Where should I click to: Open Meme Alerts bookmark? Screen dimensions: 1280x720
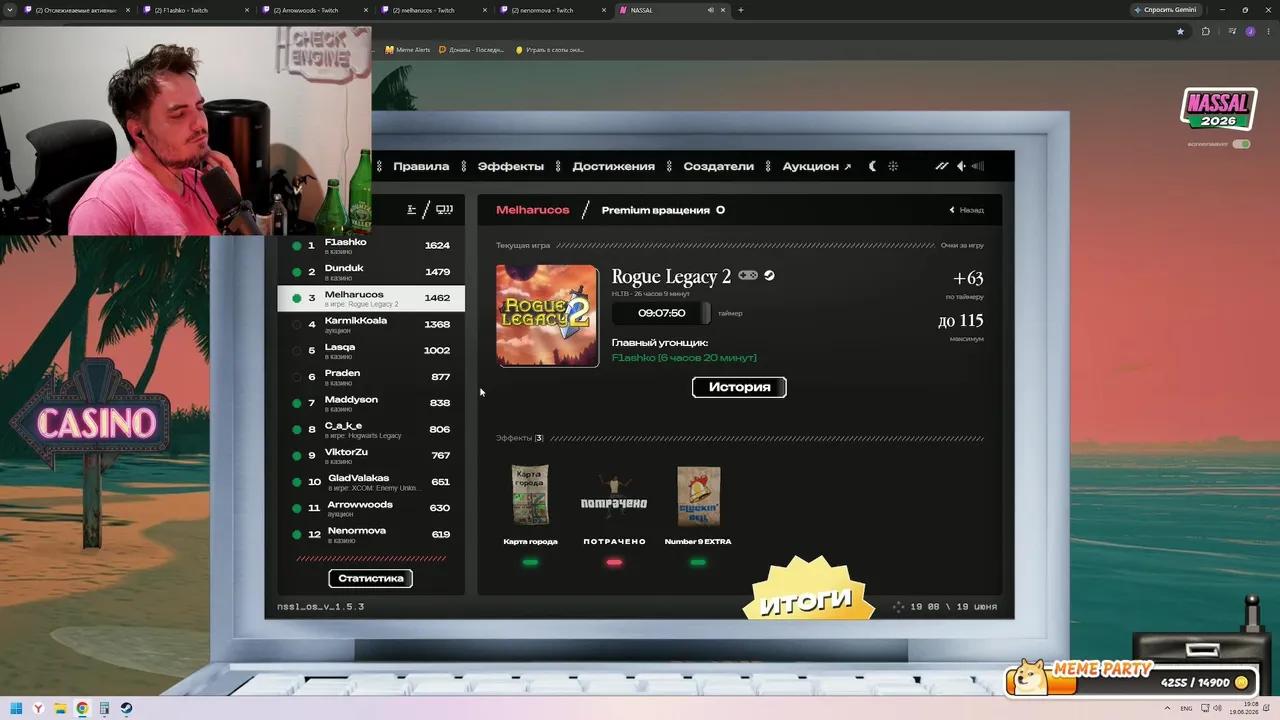(x=408, y=50)
